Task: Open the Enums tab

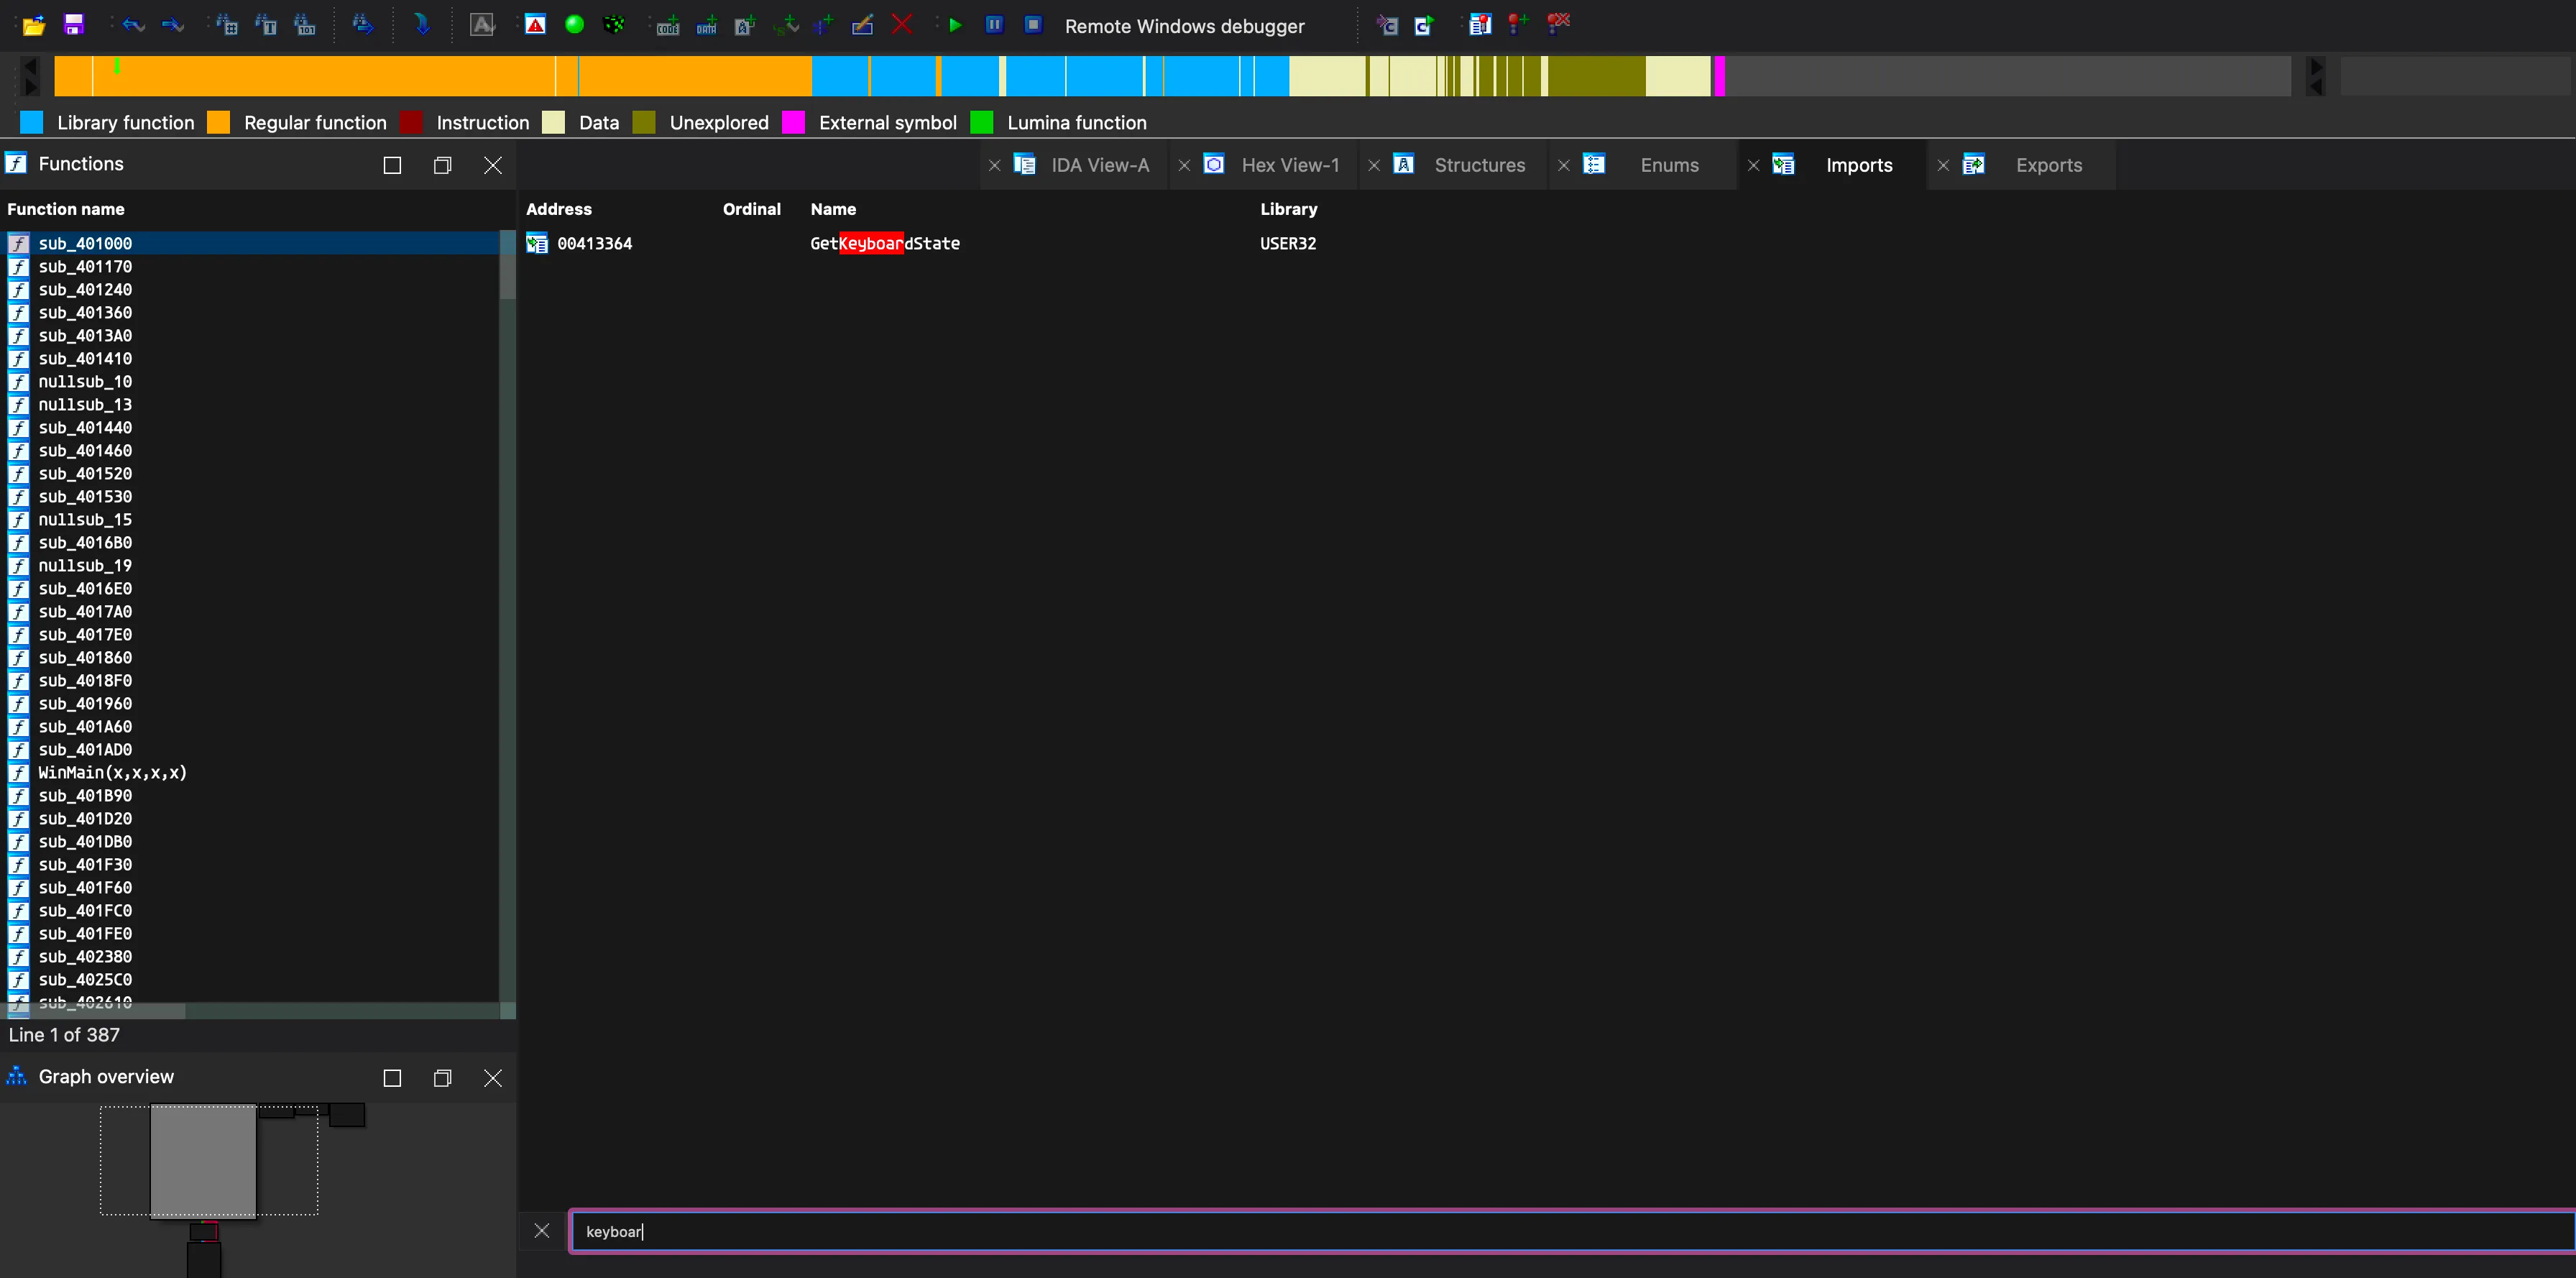Action: coord(1669,165)
